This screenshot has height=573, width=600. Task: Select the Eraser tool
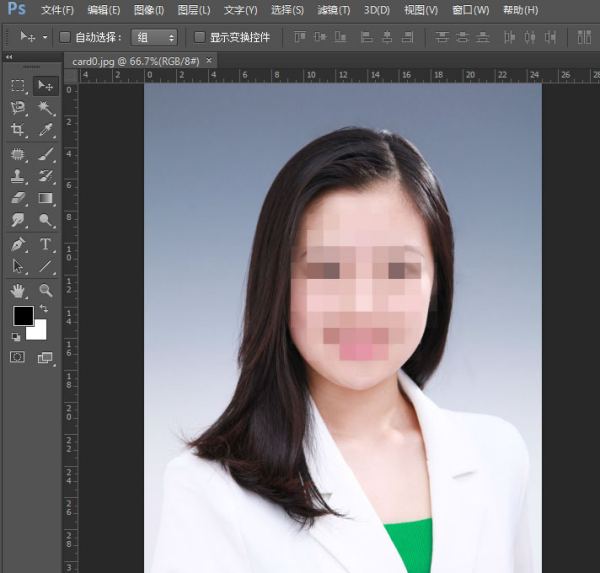pyautogui.click(x=18, y=198)
